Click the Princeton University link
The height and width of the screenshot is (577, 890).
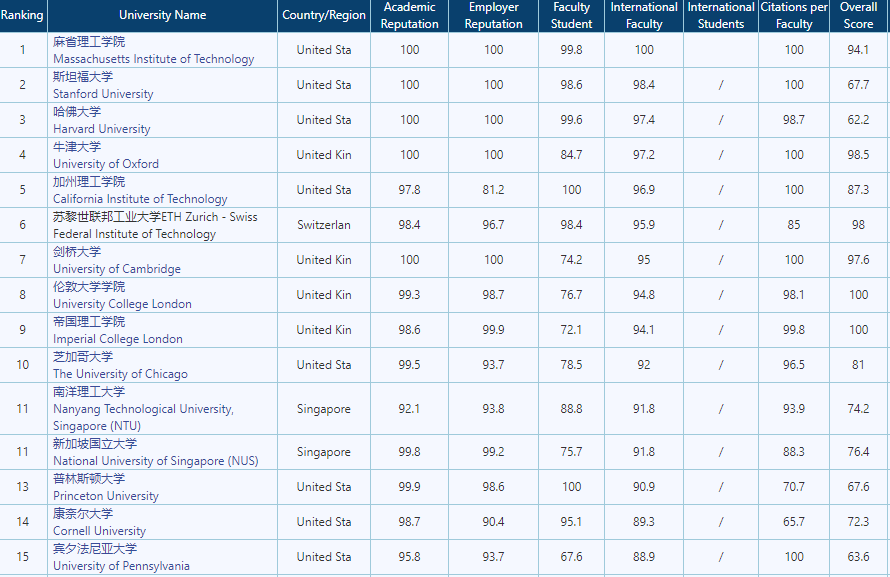(x=105, y=496)
